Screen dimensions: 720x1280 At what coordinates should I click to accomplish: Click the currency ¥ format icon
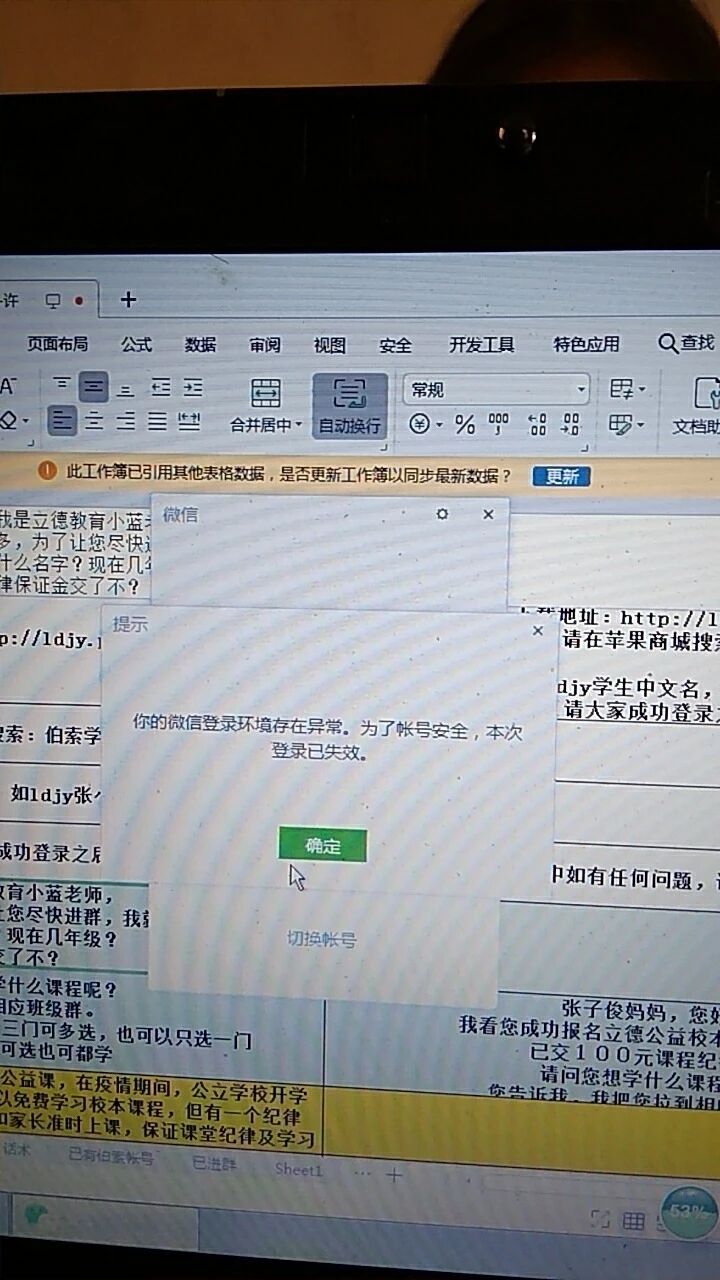[x=419, y=425]
